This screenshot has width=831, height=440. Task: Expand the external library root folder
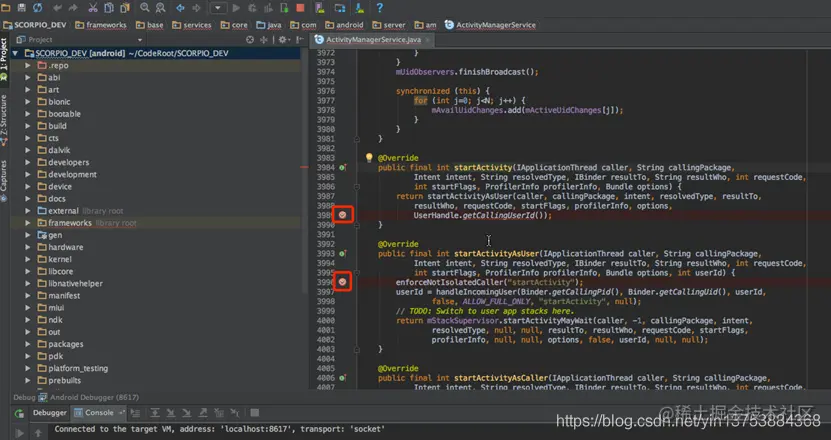pyautogui.click(x=28, y=211)
